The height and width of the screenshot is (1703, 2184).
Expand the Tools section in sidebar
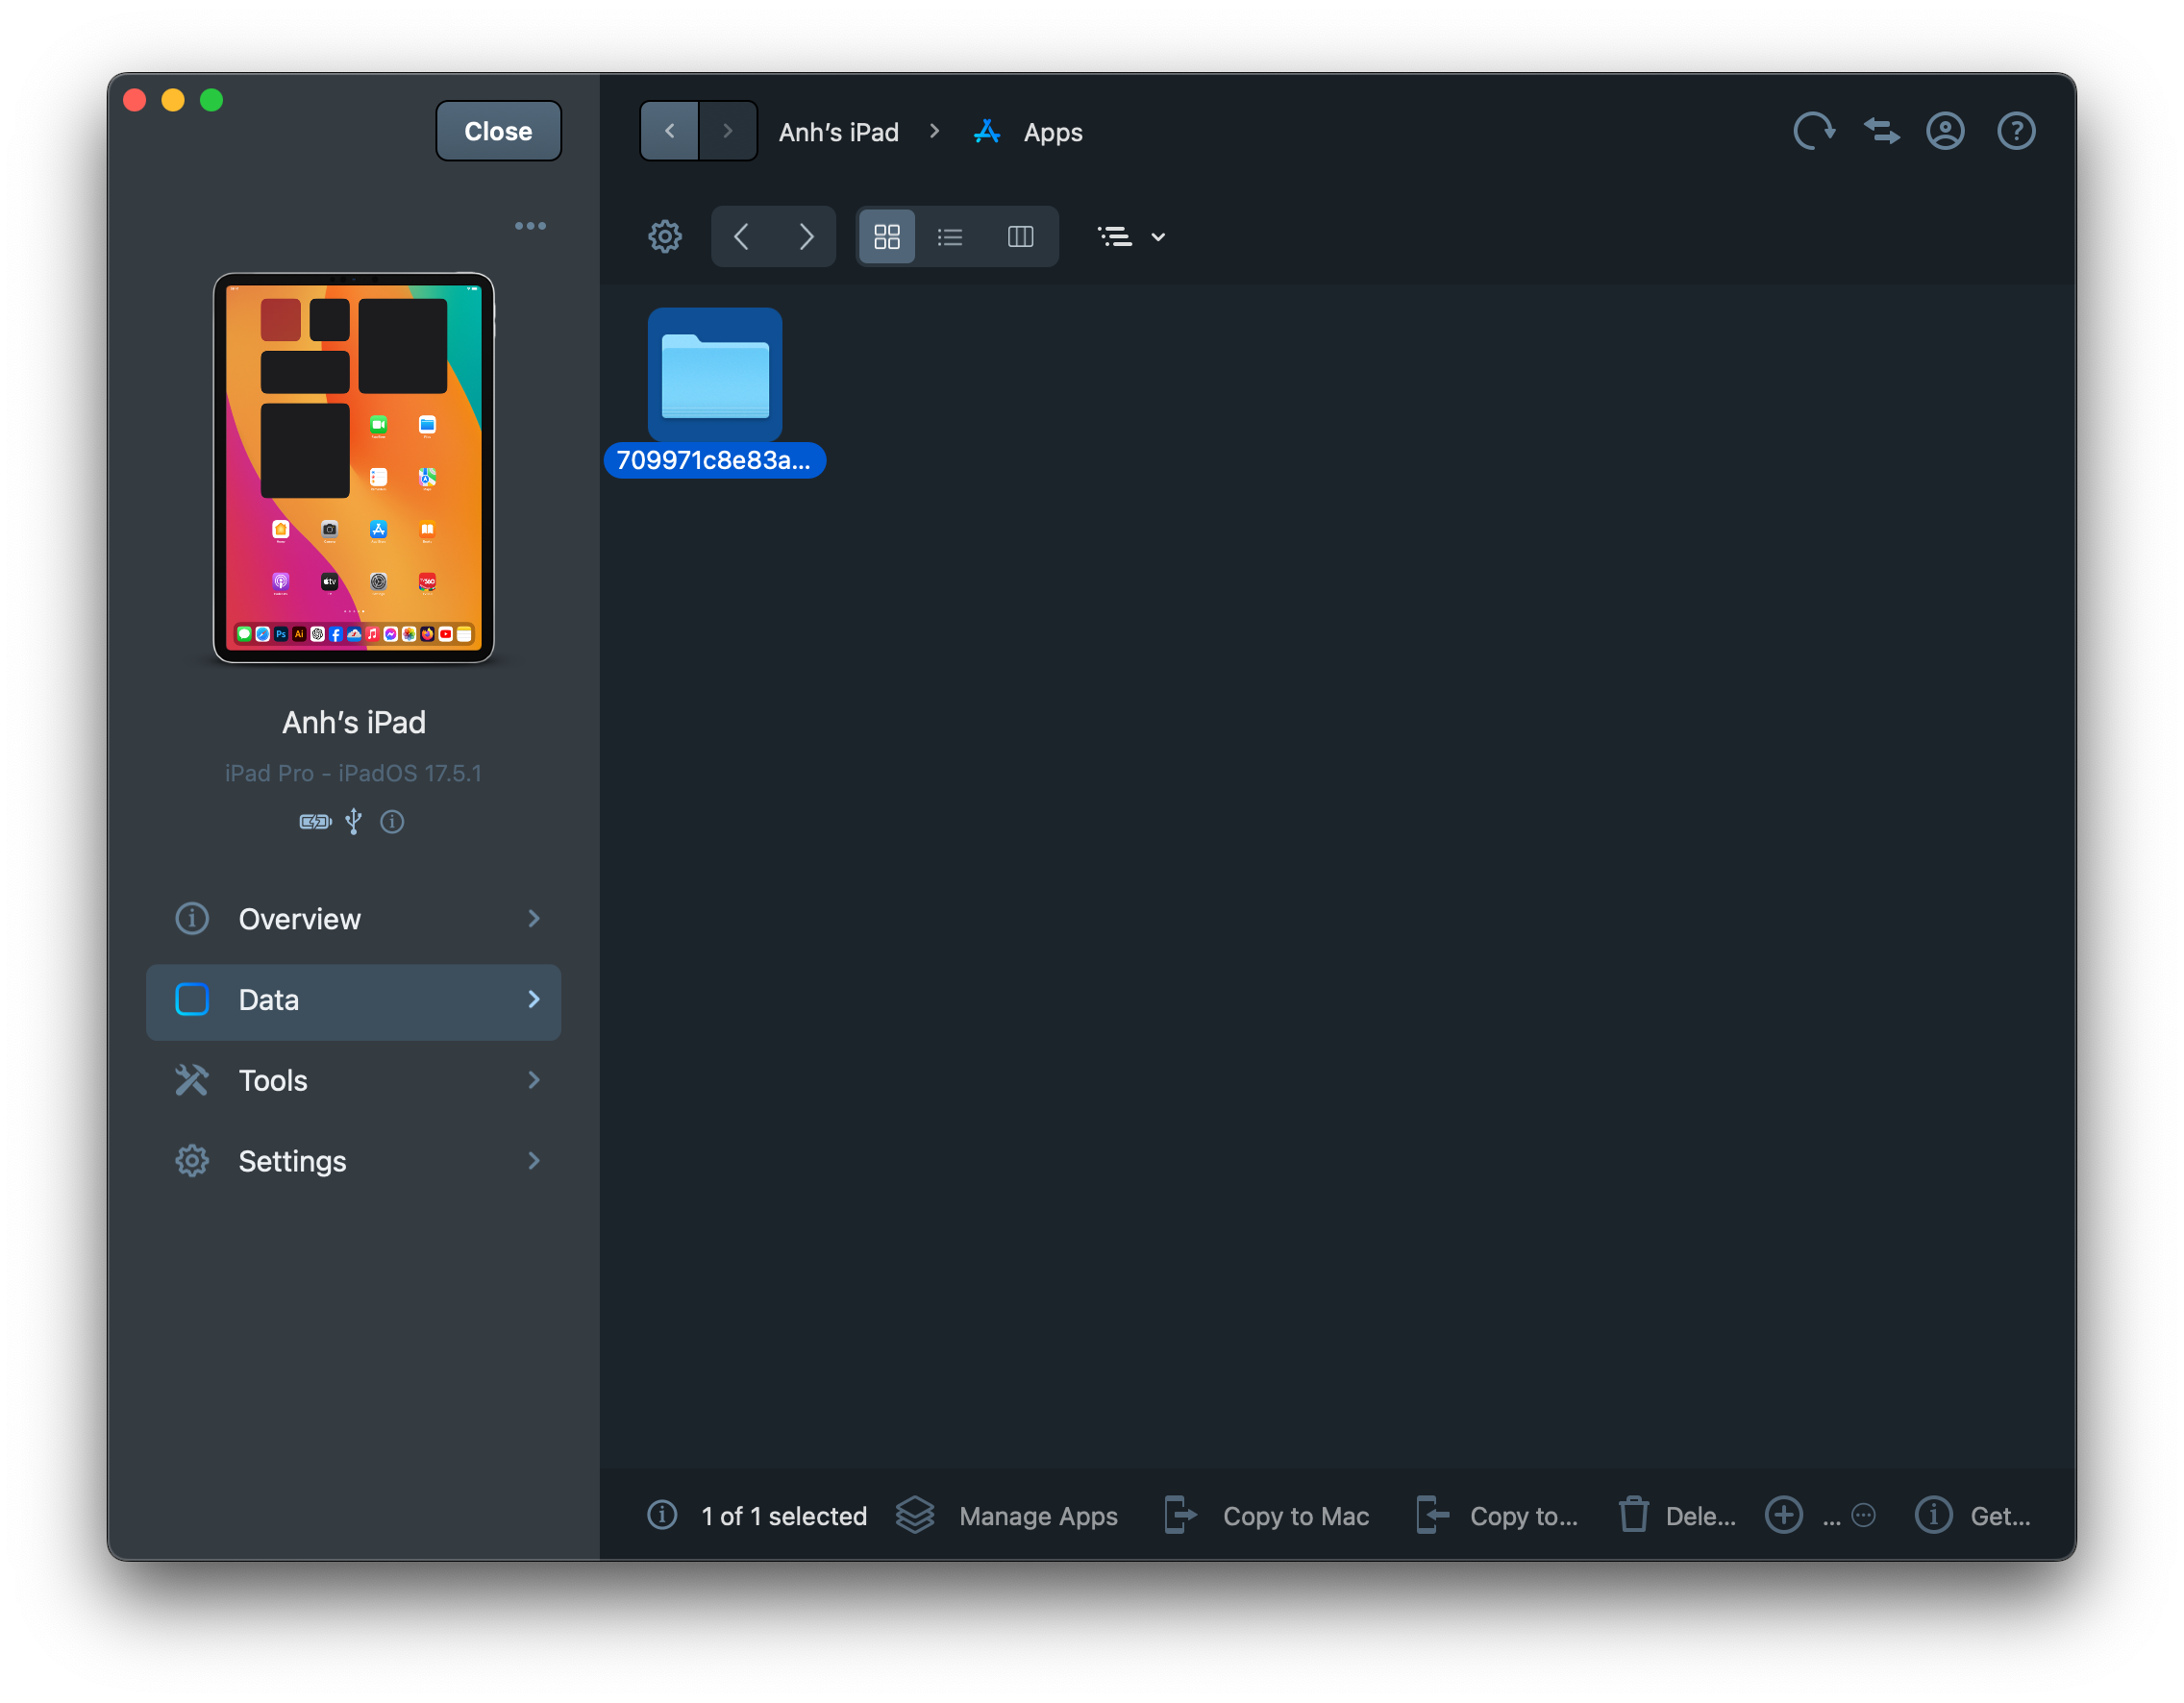(x=534, y=1080)
